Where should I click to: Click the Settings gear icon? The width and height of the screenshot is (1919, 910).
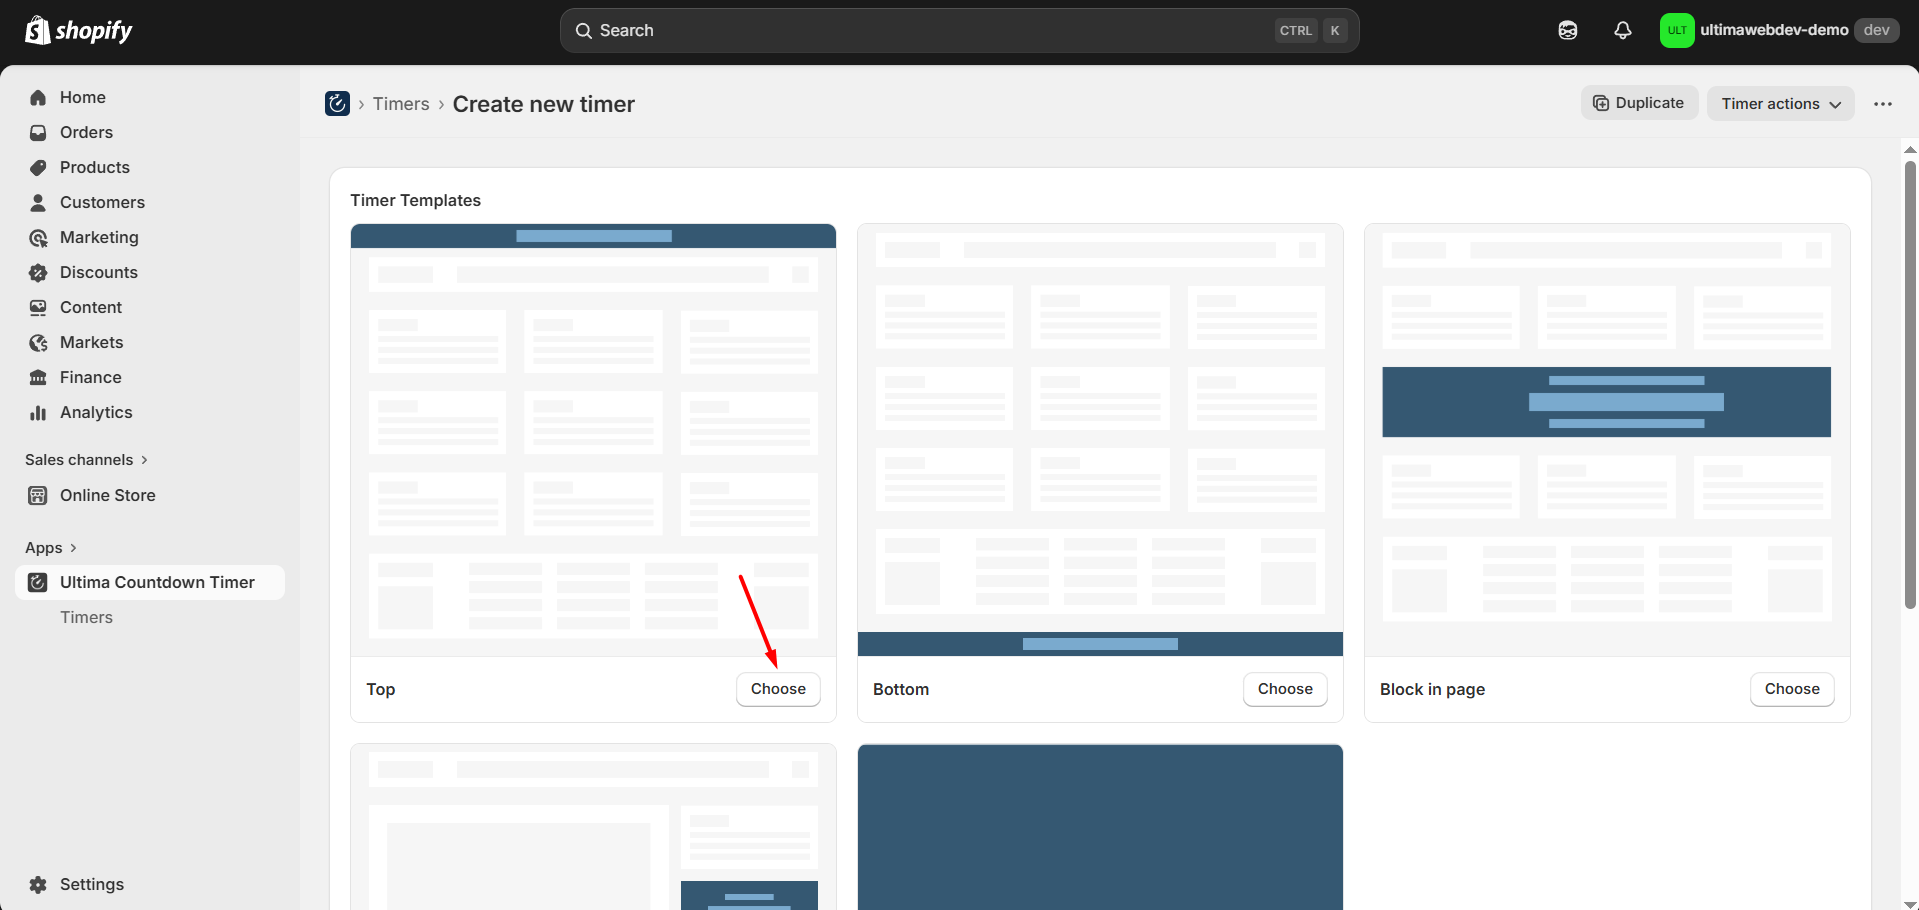38,884
